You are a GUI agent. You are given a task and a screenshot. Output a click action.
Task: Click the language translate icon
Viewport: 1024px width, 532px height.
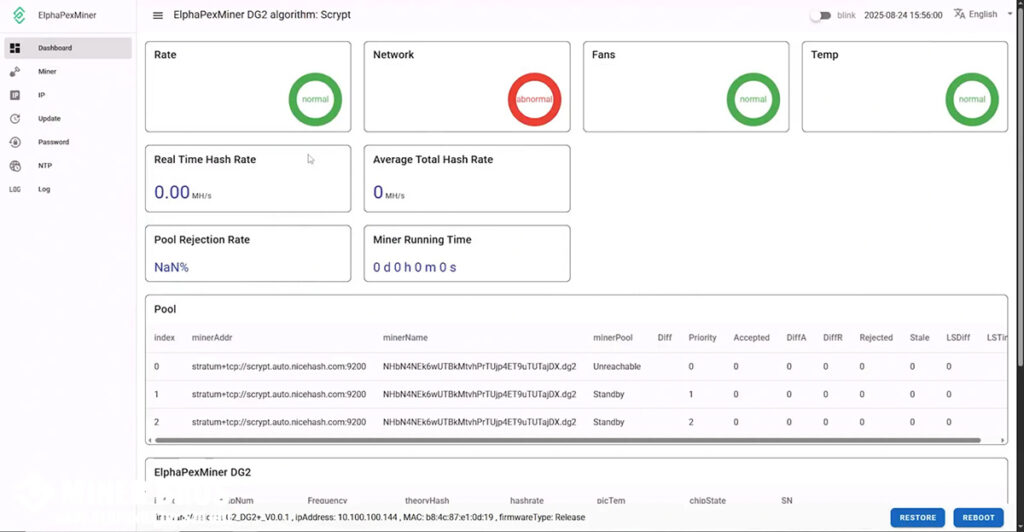click(960, 14)
